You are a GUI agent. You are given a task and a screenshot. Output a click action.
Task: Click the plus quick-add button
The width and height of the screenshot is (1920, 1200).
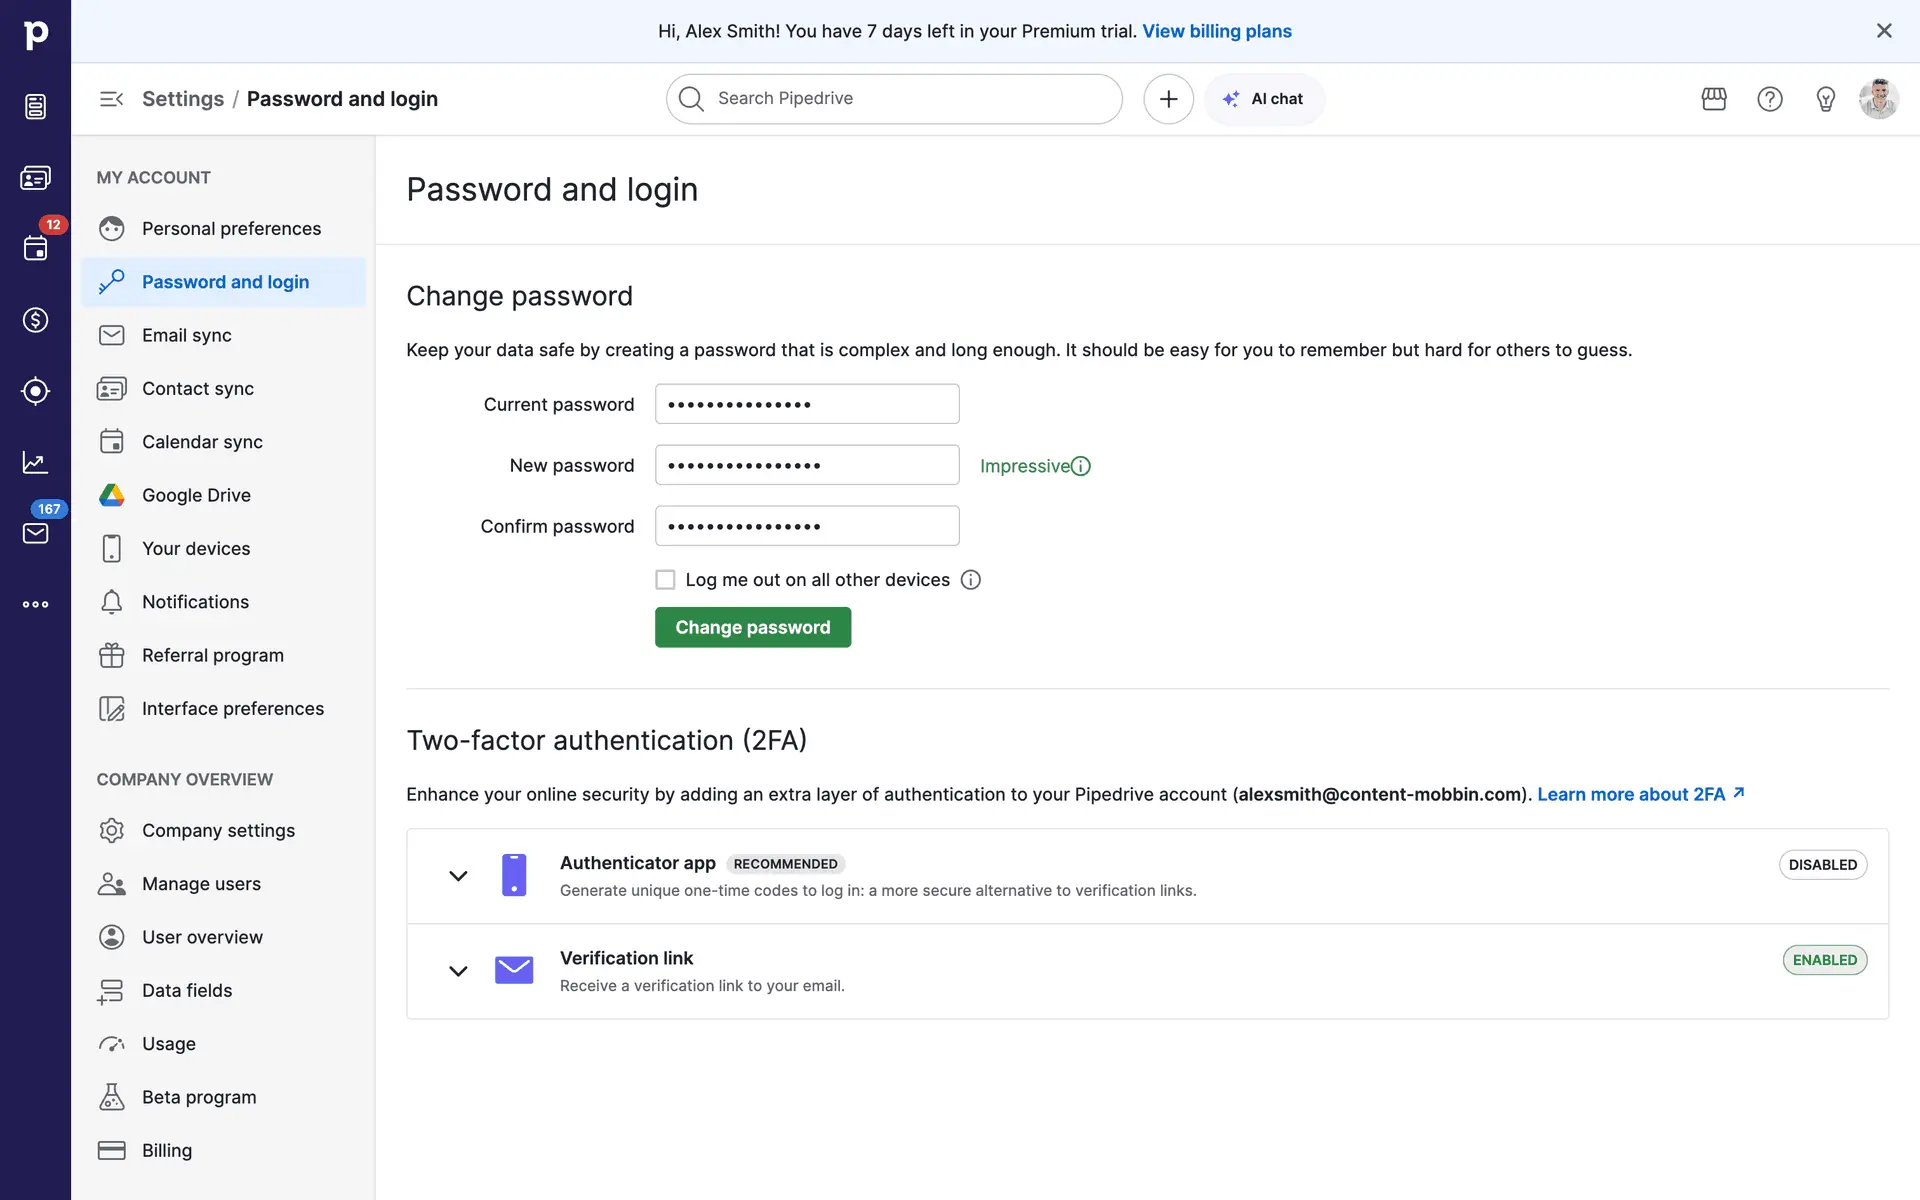1168,99
